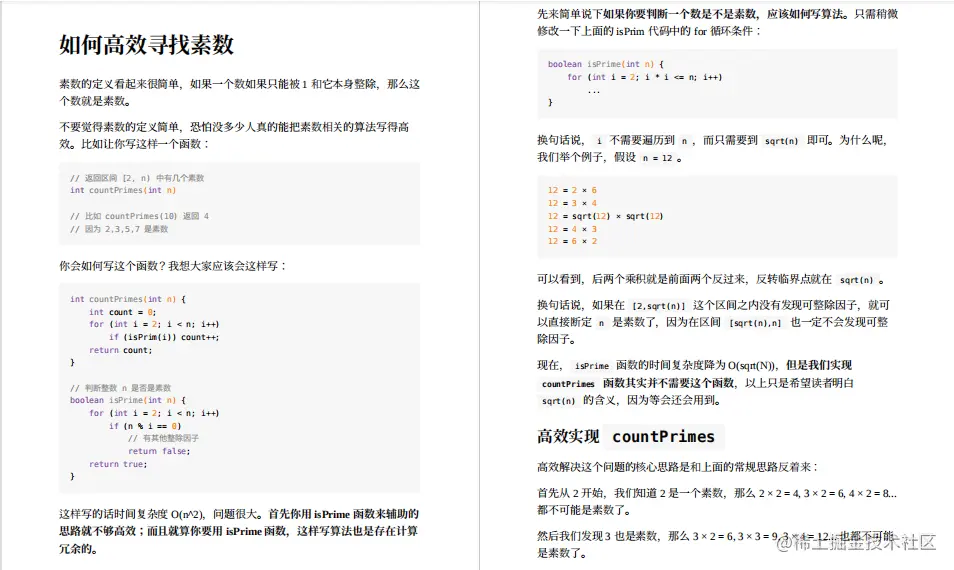The width and height of the screenshot is (954, 570).
Task: Click inline code [sqrt(n),n]
Action: point(755,323)
